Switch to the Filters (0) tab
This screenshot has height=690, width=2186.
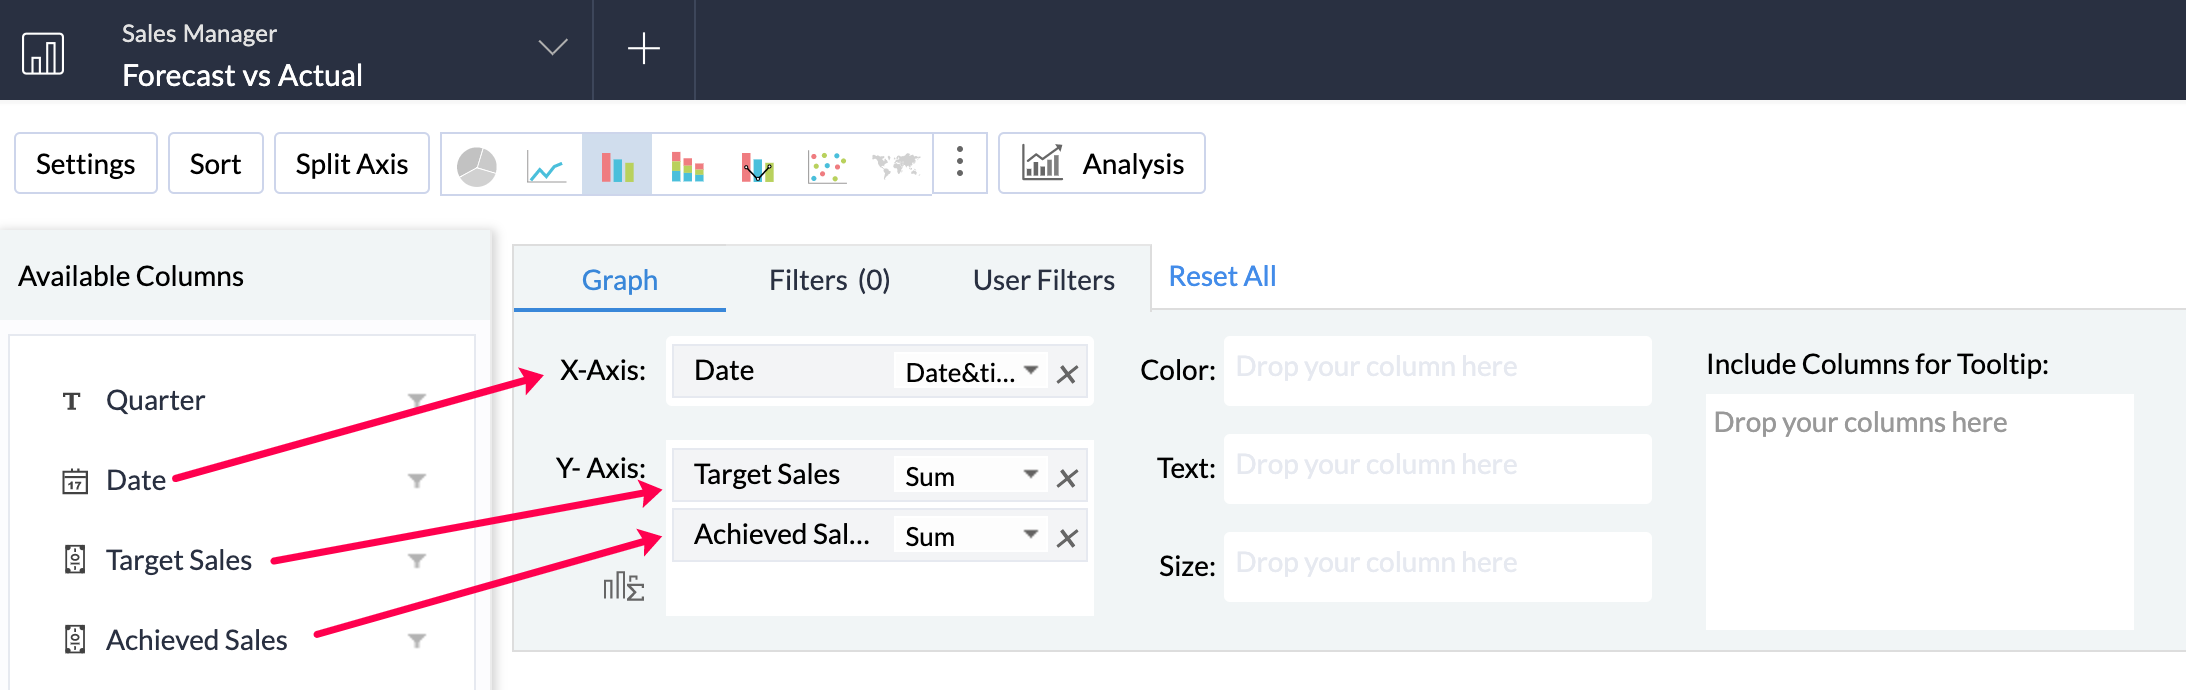click(829, 280)
